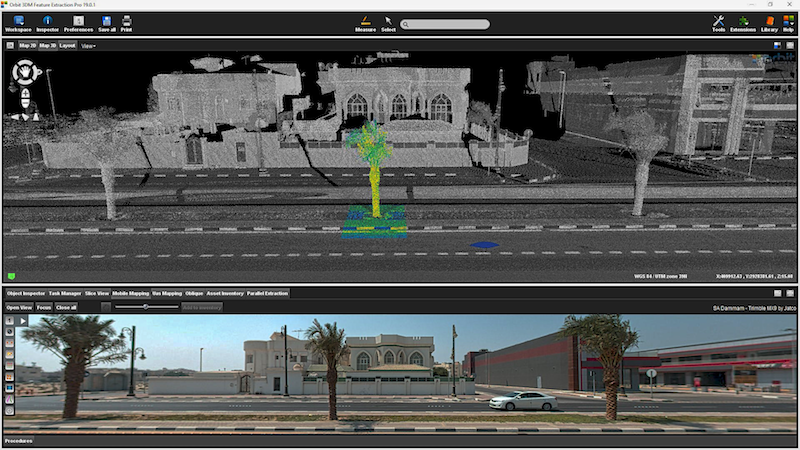This screenshot has width=800, height=450.
Task: Expand the Help dropdown menu
Action: click(x=789, y=22)
